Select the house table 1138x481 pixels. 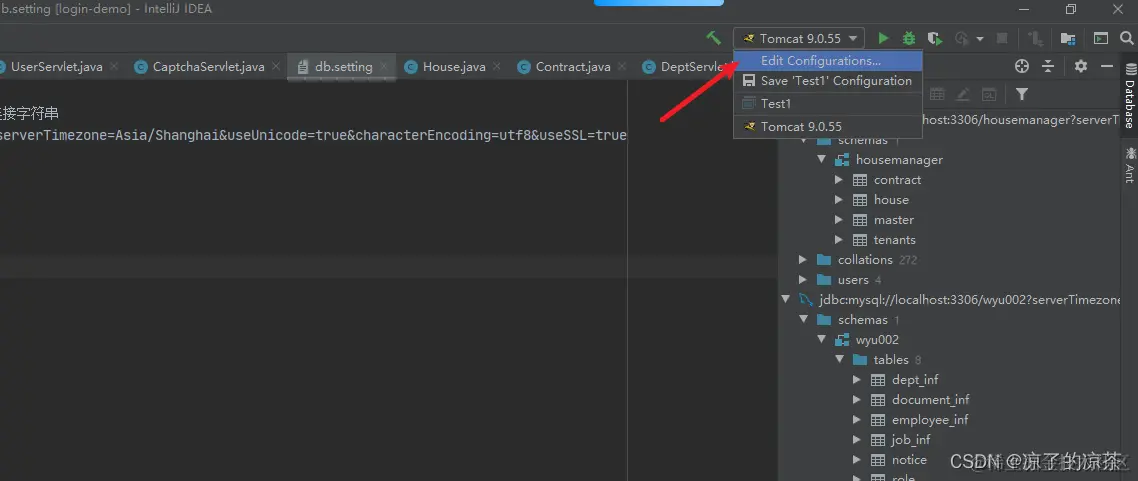pyautogui.click(x=891, y=200)
